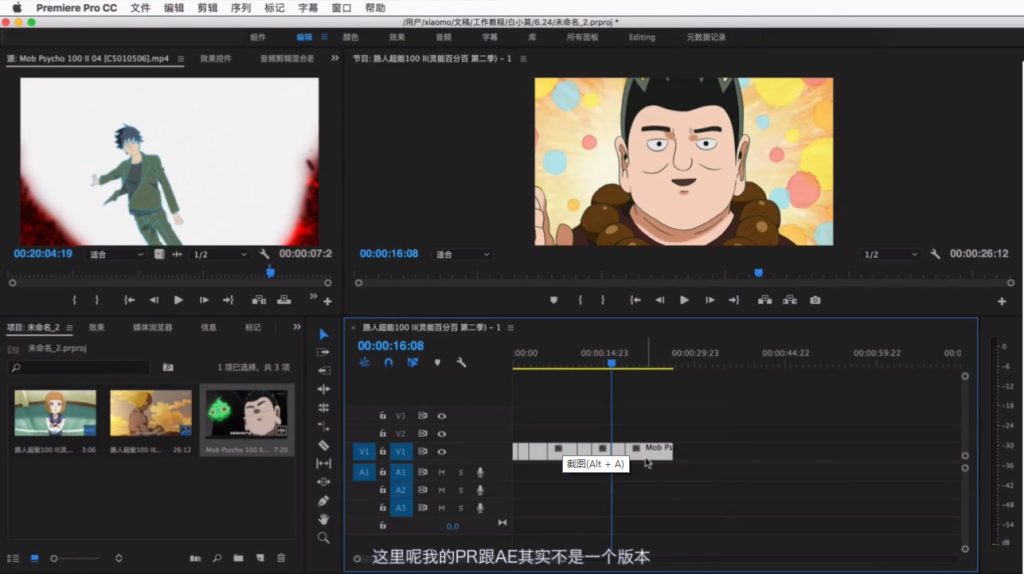
Task: Open Source monitor 适合 zoom dropdown
Action: click(115, 254)
